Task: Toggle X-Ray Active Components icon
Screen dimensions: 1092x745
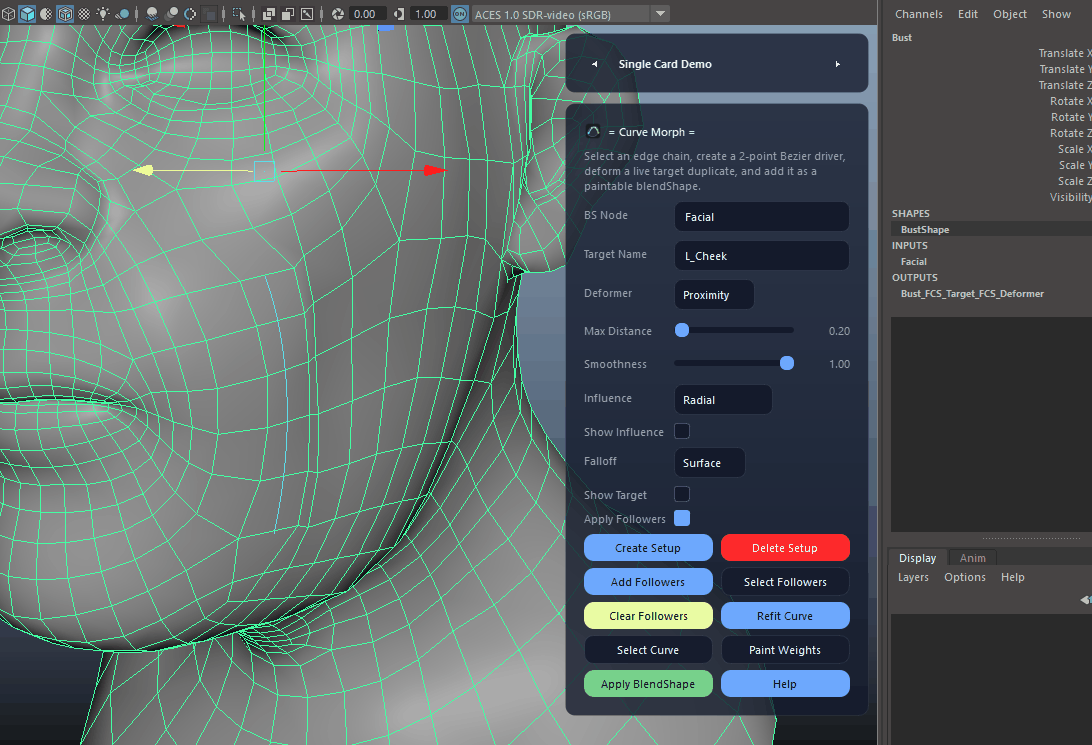Action: [288, 14]
